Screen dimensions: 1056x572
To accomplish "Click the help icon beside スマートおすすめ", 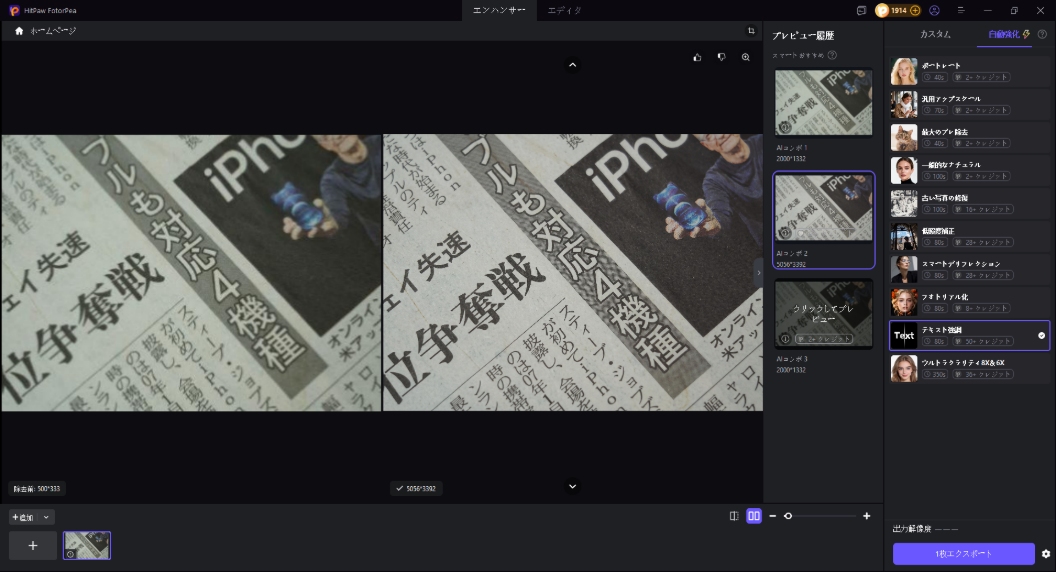I will (832, 55).
